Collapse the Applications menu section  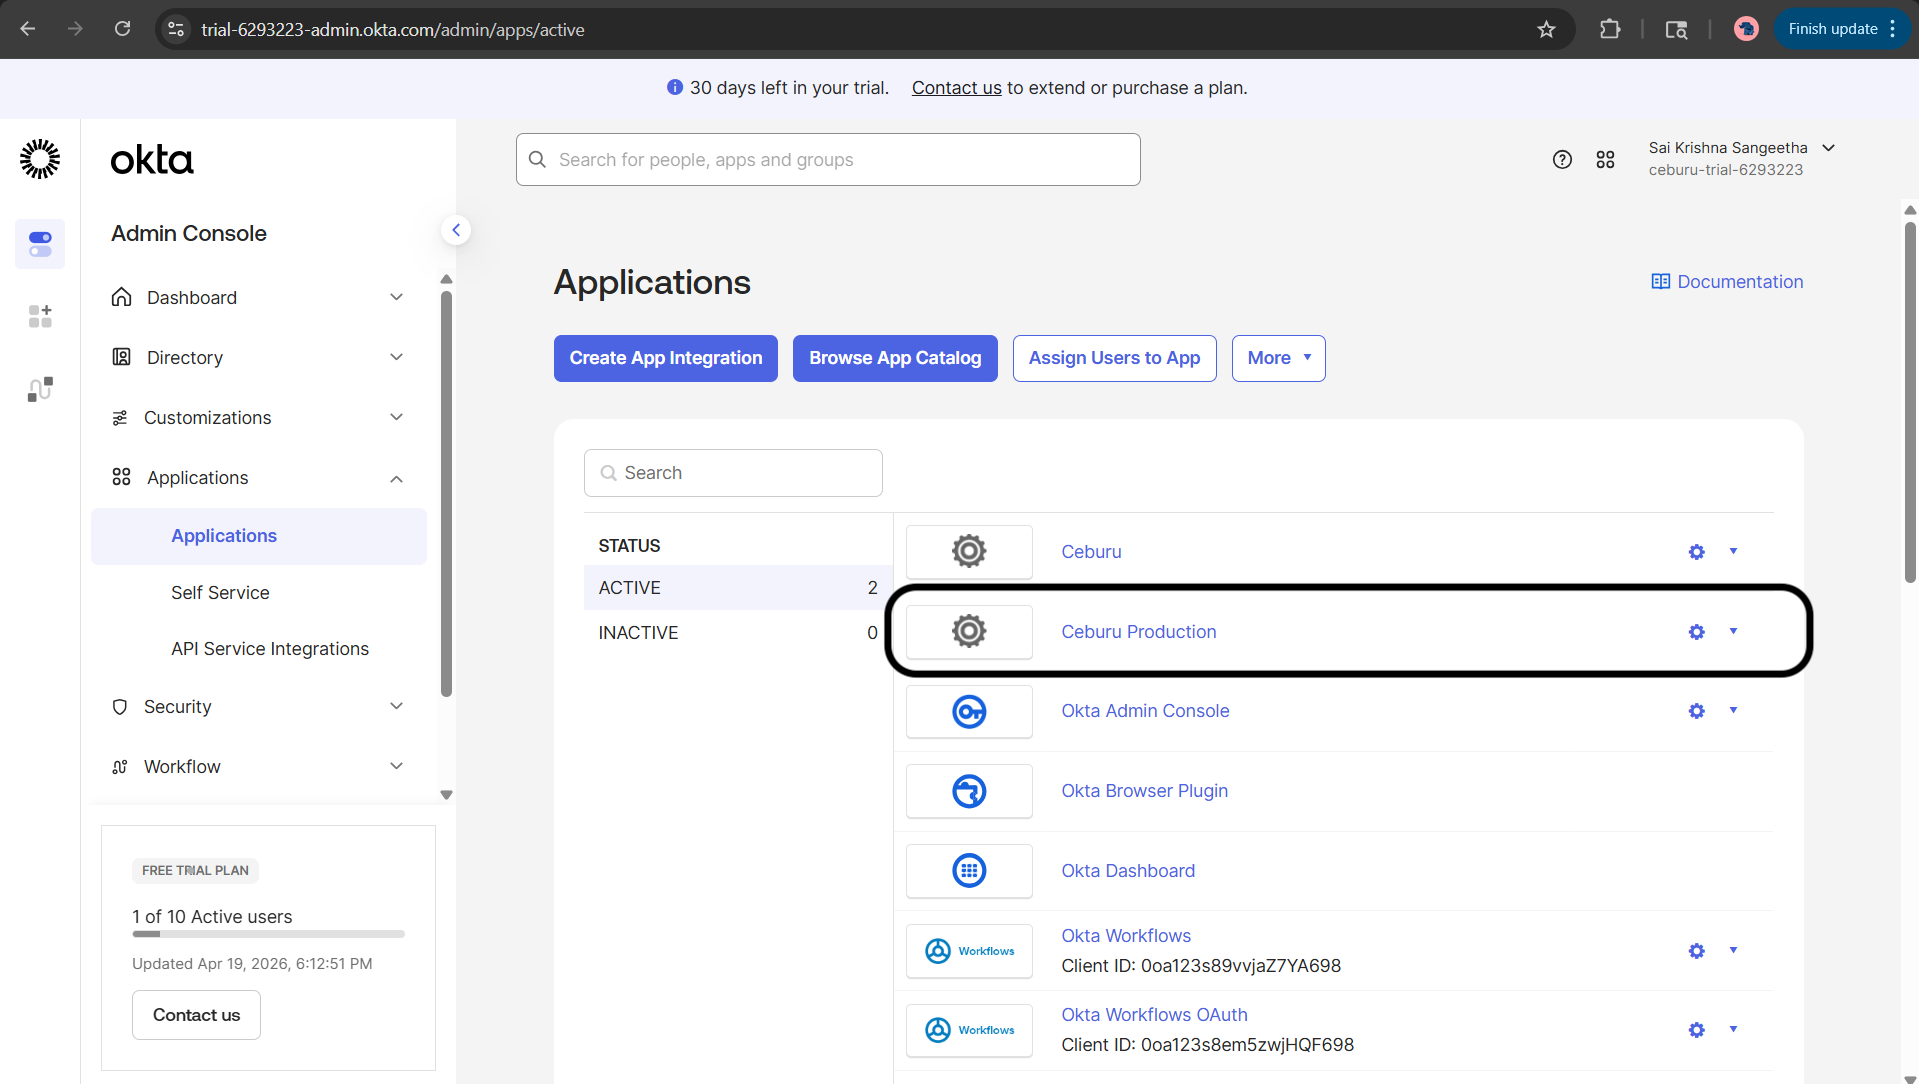[396, 479]
